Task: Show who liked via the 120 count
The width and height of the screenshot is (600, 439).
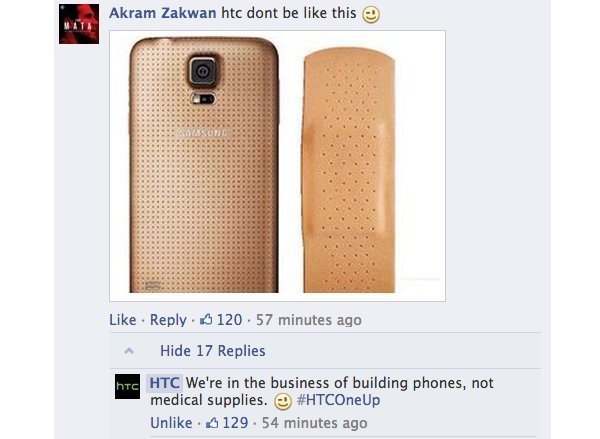Action: (x=229, y=320)
